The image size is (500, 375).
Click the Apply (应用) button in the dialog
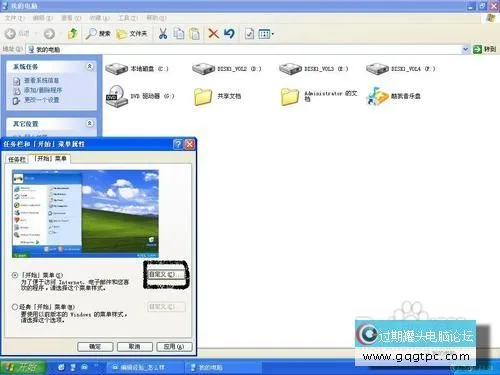point(174,347)
